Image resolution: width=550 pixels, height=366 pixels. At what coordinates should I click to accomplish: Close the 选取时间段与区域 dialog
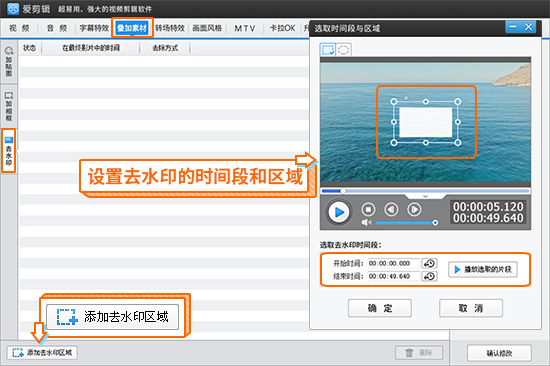click(528, 27)
